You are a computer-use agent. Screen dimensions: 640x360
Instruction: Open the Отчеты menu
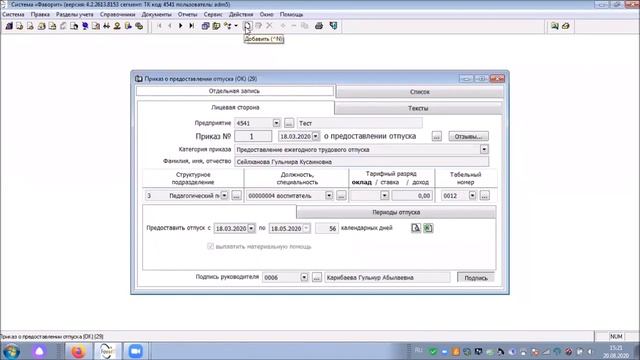187,14
